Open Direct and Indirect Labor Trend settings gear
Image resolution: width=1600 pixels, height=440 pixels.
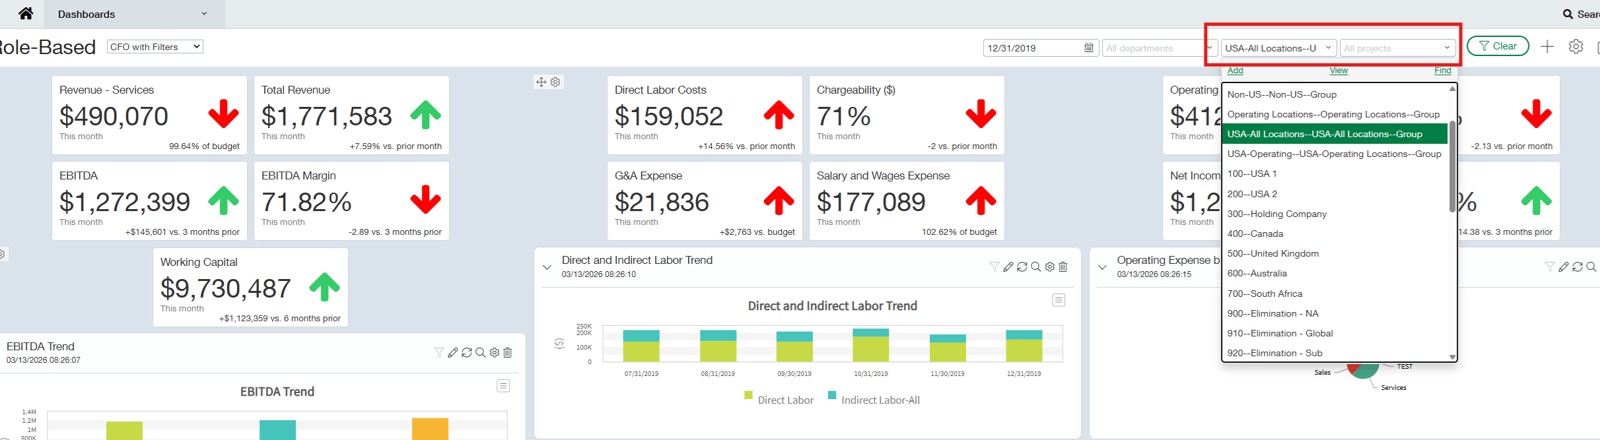1050,267
